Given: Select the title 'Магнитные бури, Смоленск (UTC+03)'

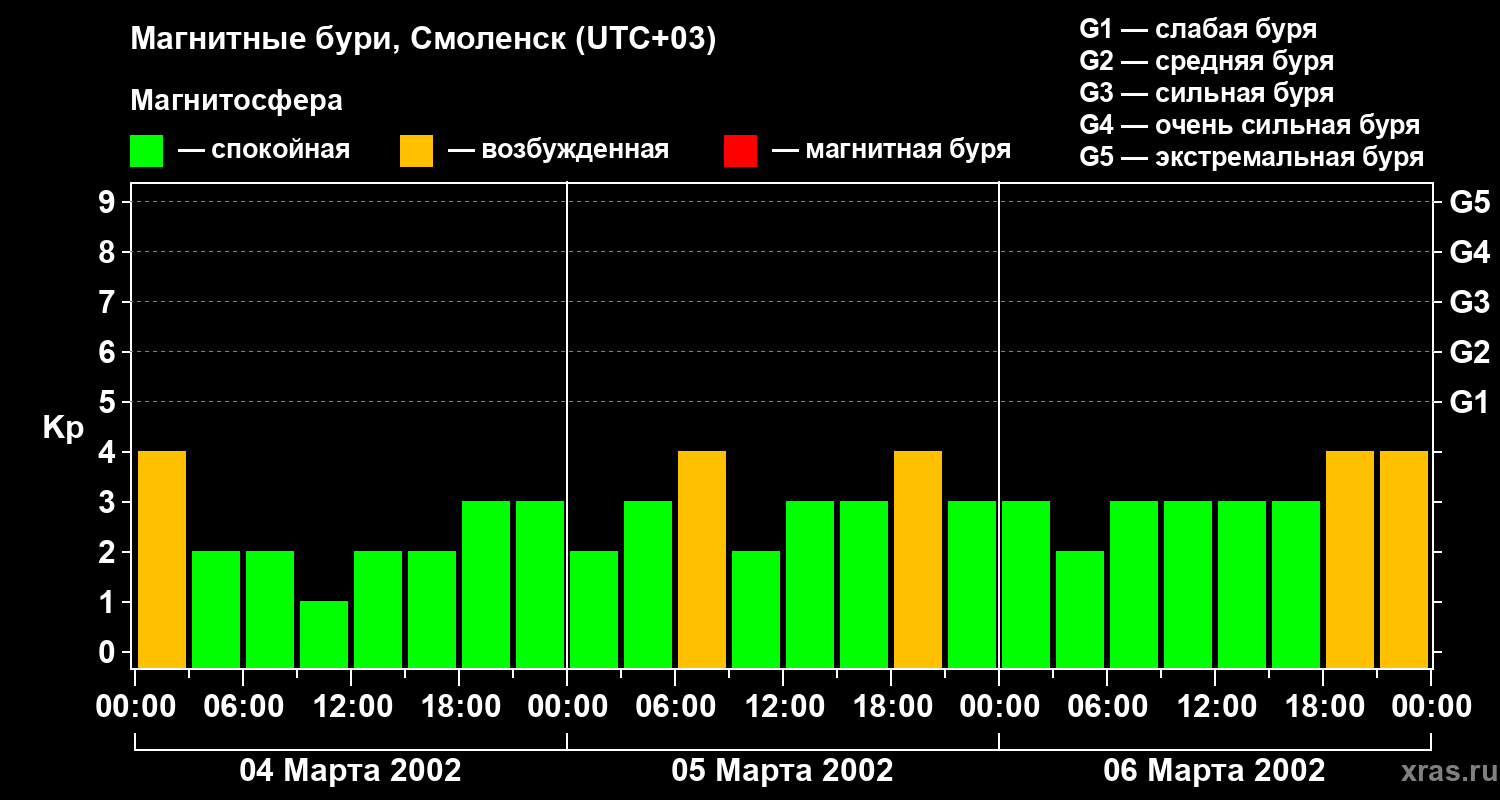Looking at the screenshot, I should (423, 40).
